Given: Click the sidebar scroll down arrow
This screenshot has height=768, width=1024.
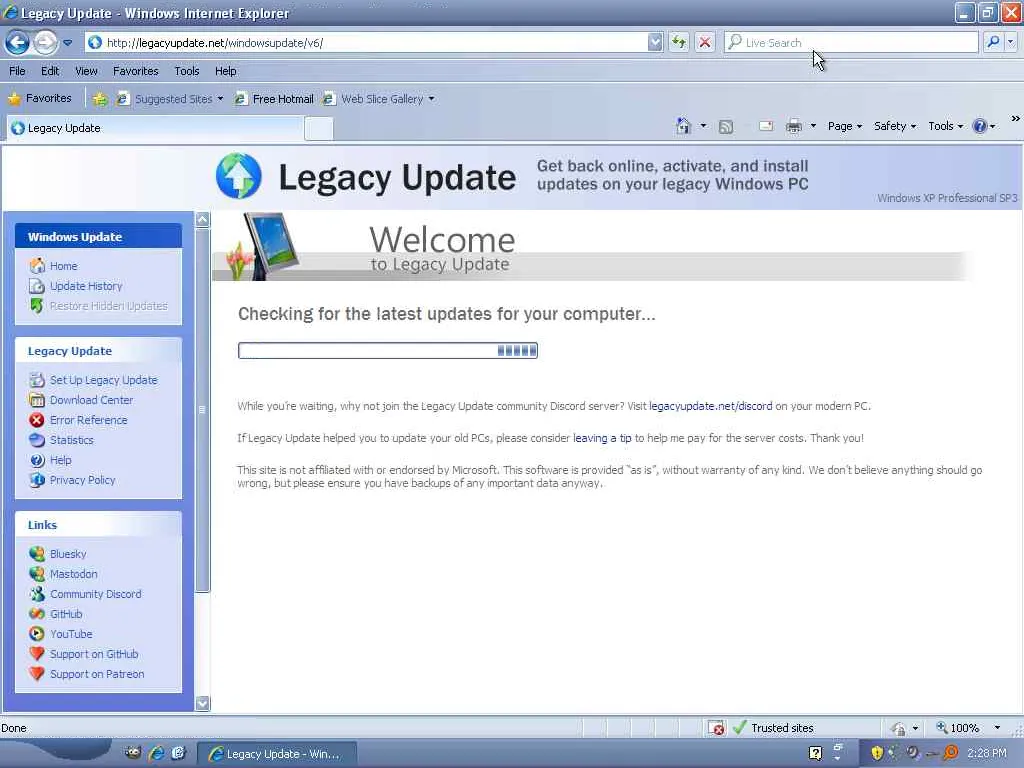Looking at the screenshot, I should point(202,703).
